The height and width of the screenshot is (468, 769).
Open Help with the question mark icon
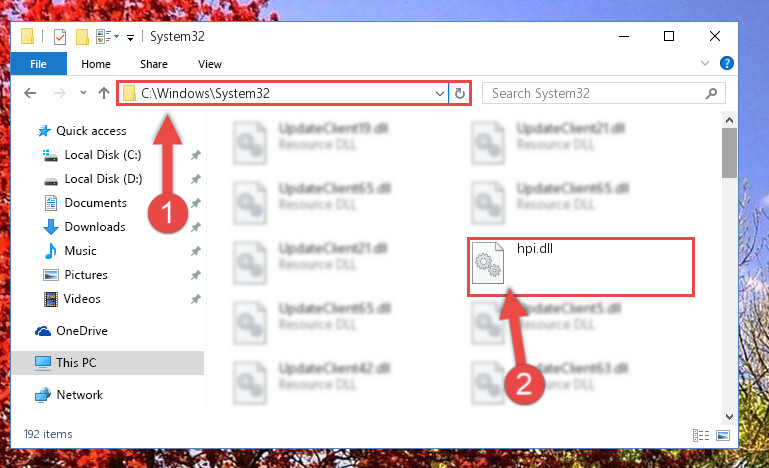(726, 63)
